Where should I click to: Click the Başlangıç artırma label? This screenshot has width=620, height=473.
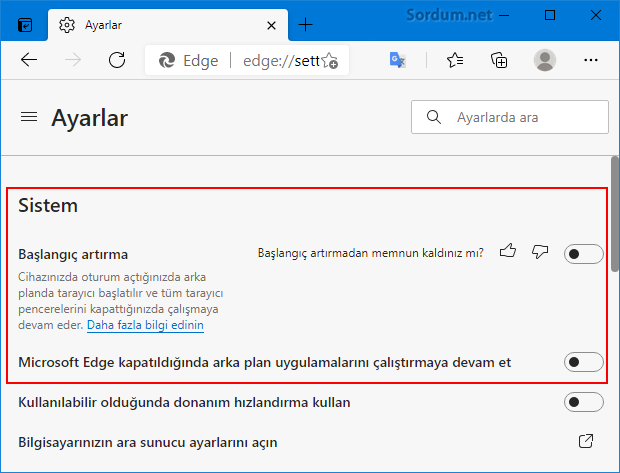73,254
